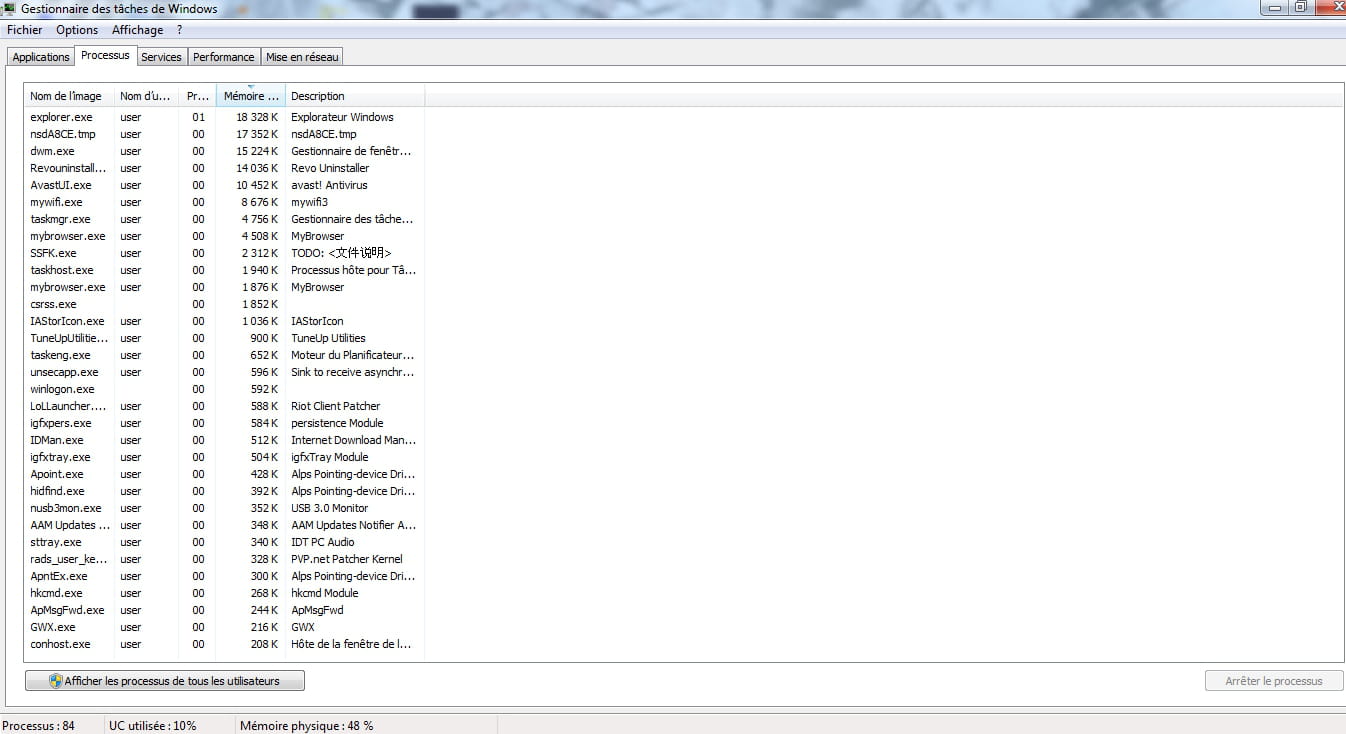Select the unsecapp.exe process
Screen dimensions: 1346x734
(225, 372)
